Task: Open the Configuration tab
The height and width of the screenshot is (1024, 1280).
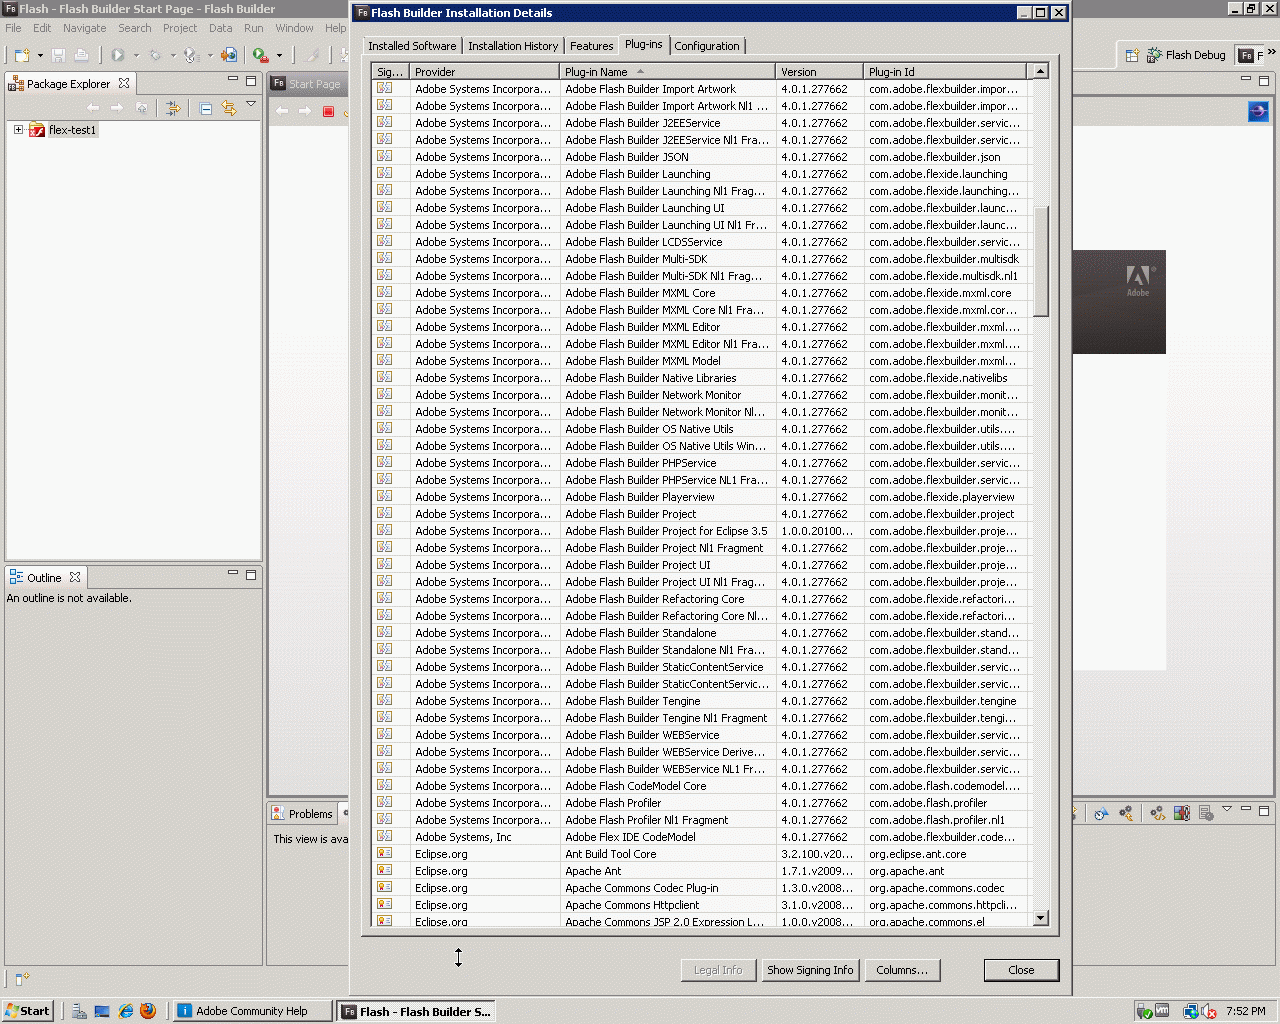Action: click(x=707, y=46)
